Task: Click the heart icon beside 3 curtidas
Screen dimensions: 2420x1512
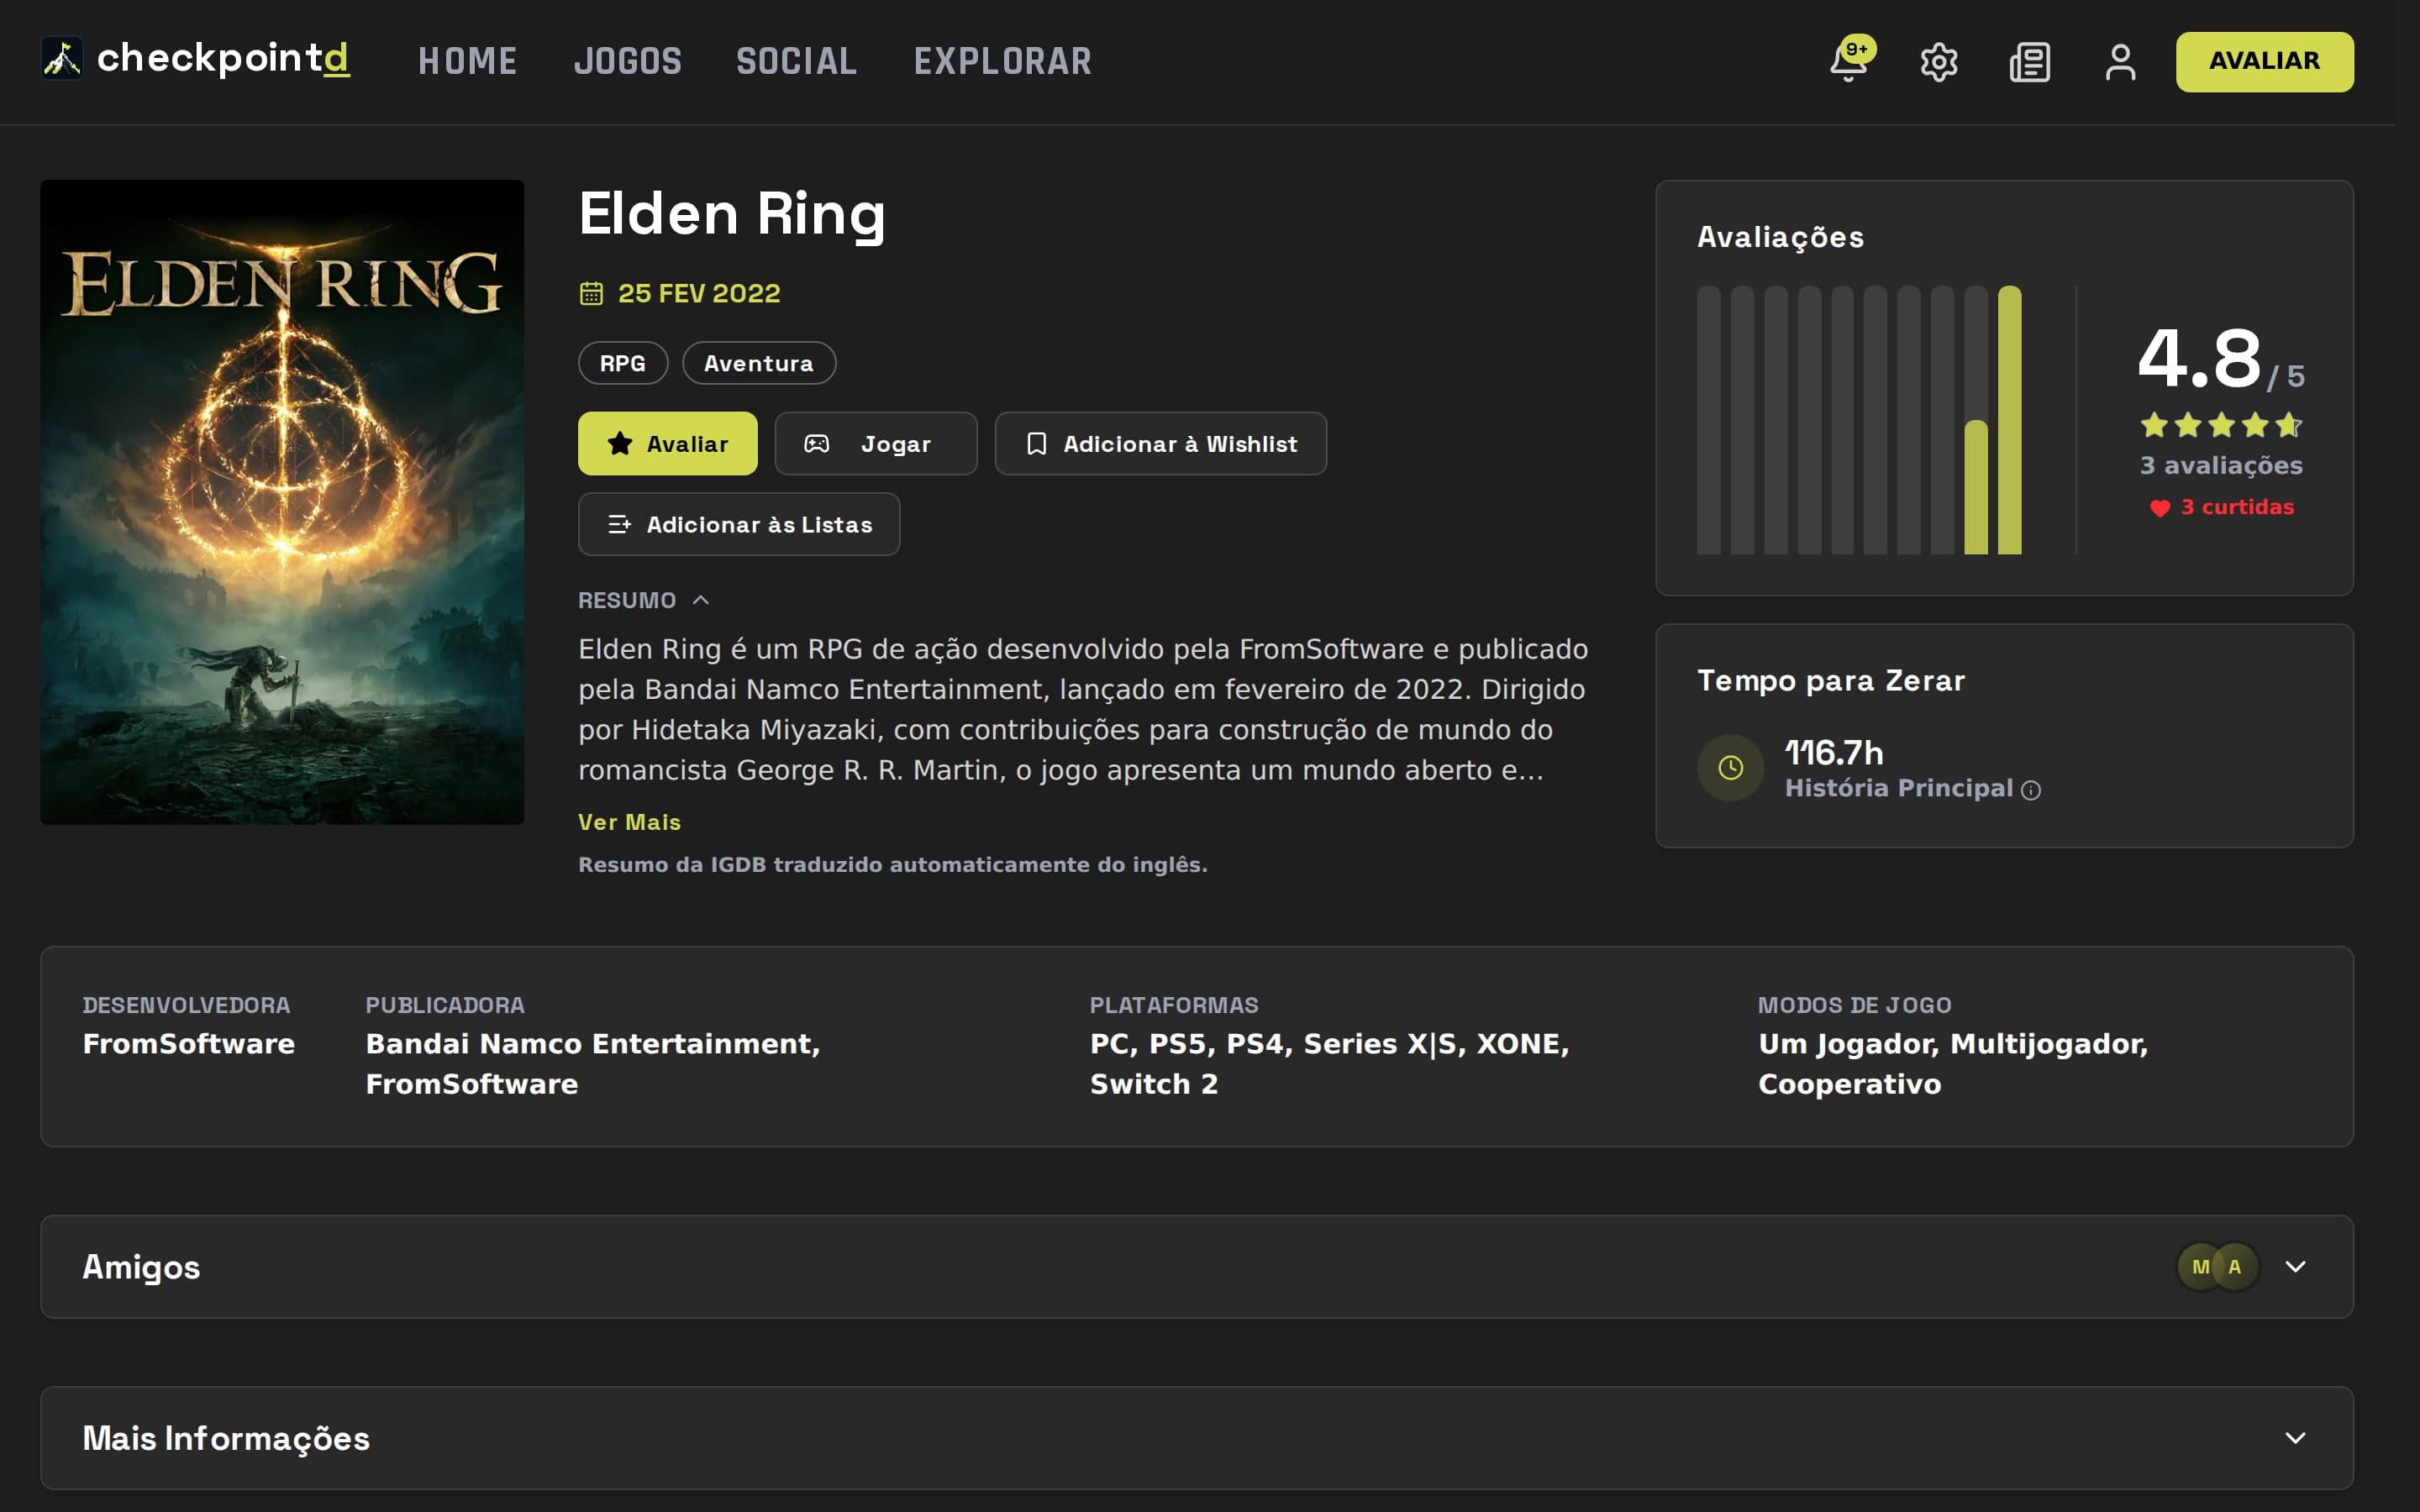Action: 2160,508
